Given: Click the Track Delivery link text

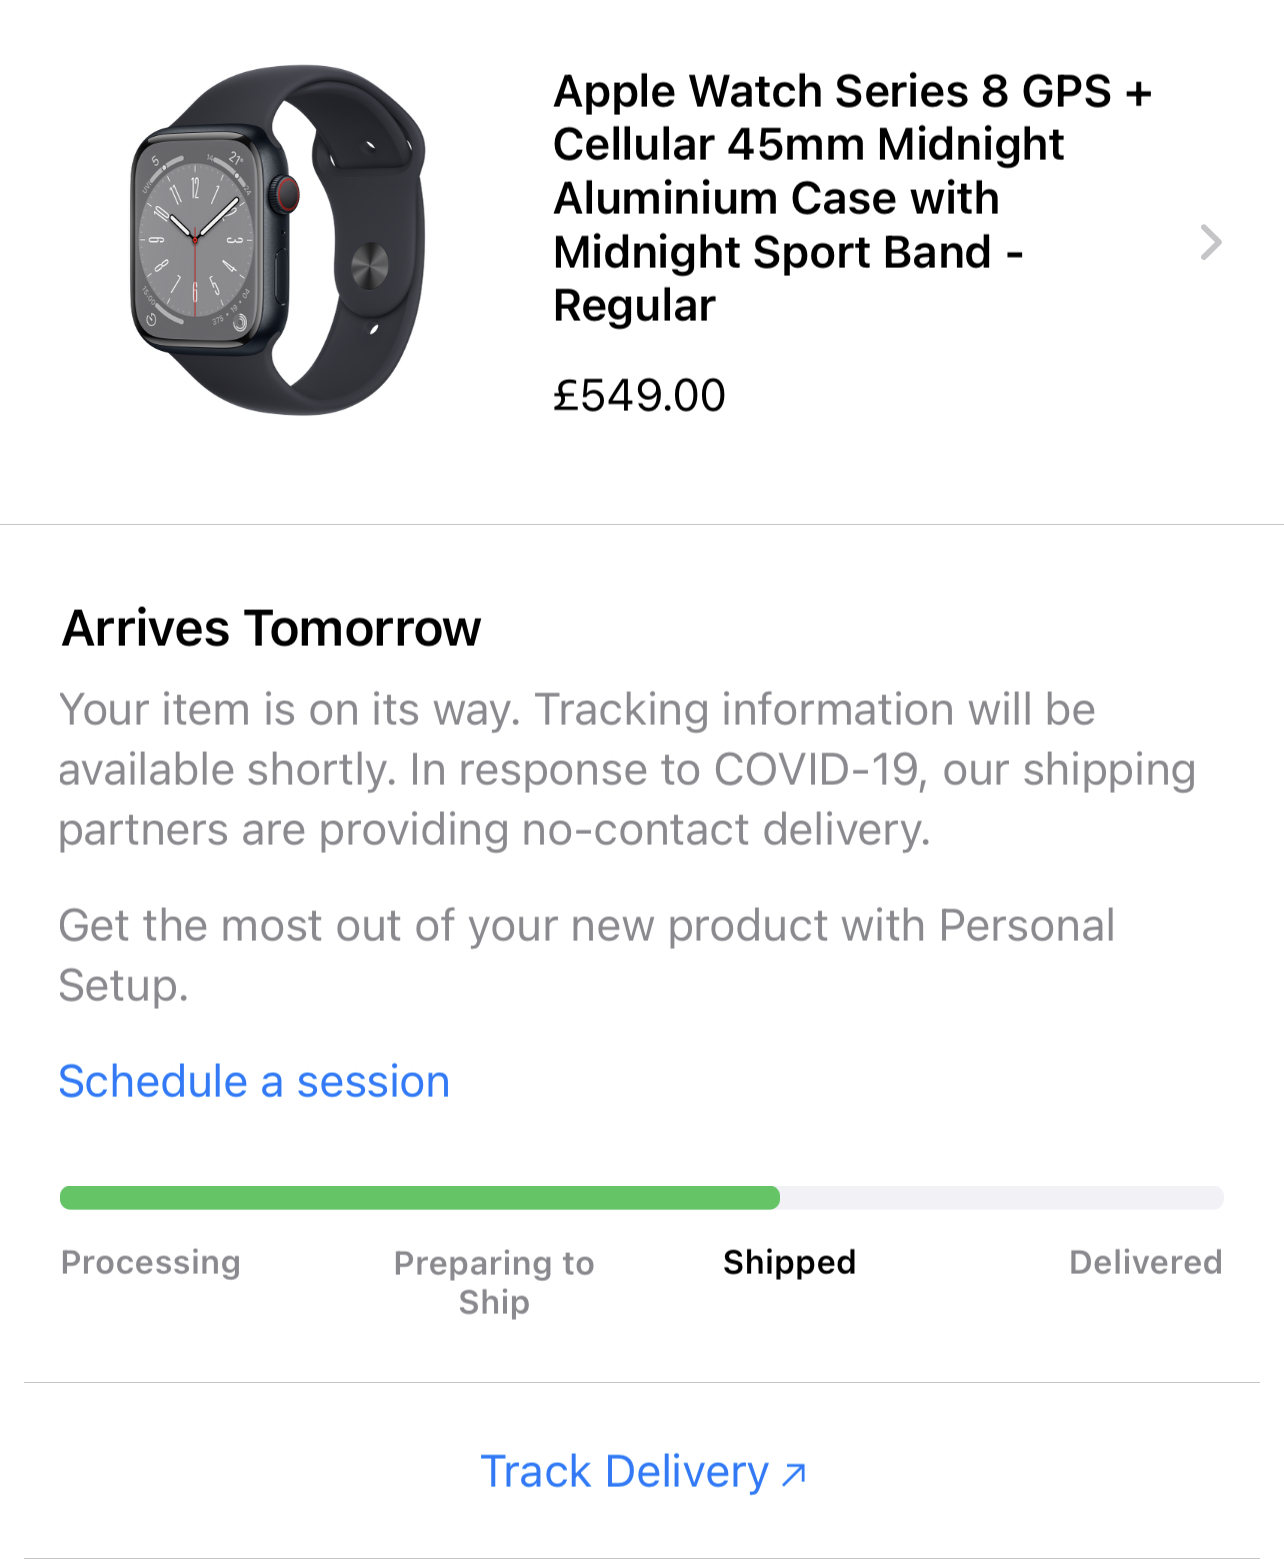Looking at the screenshot, I should (624, 1472).
